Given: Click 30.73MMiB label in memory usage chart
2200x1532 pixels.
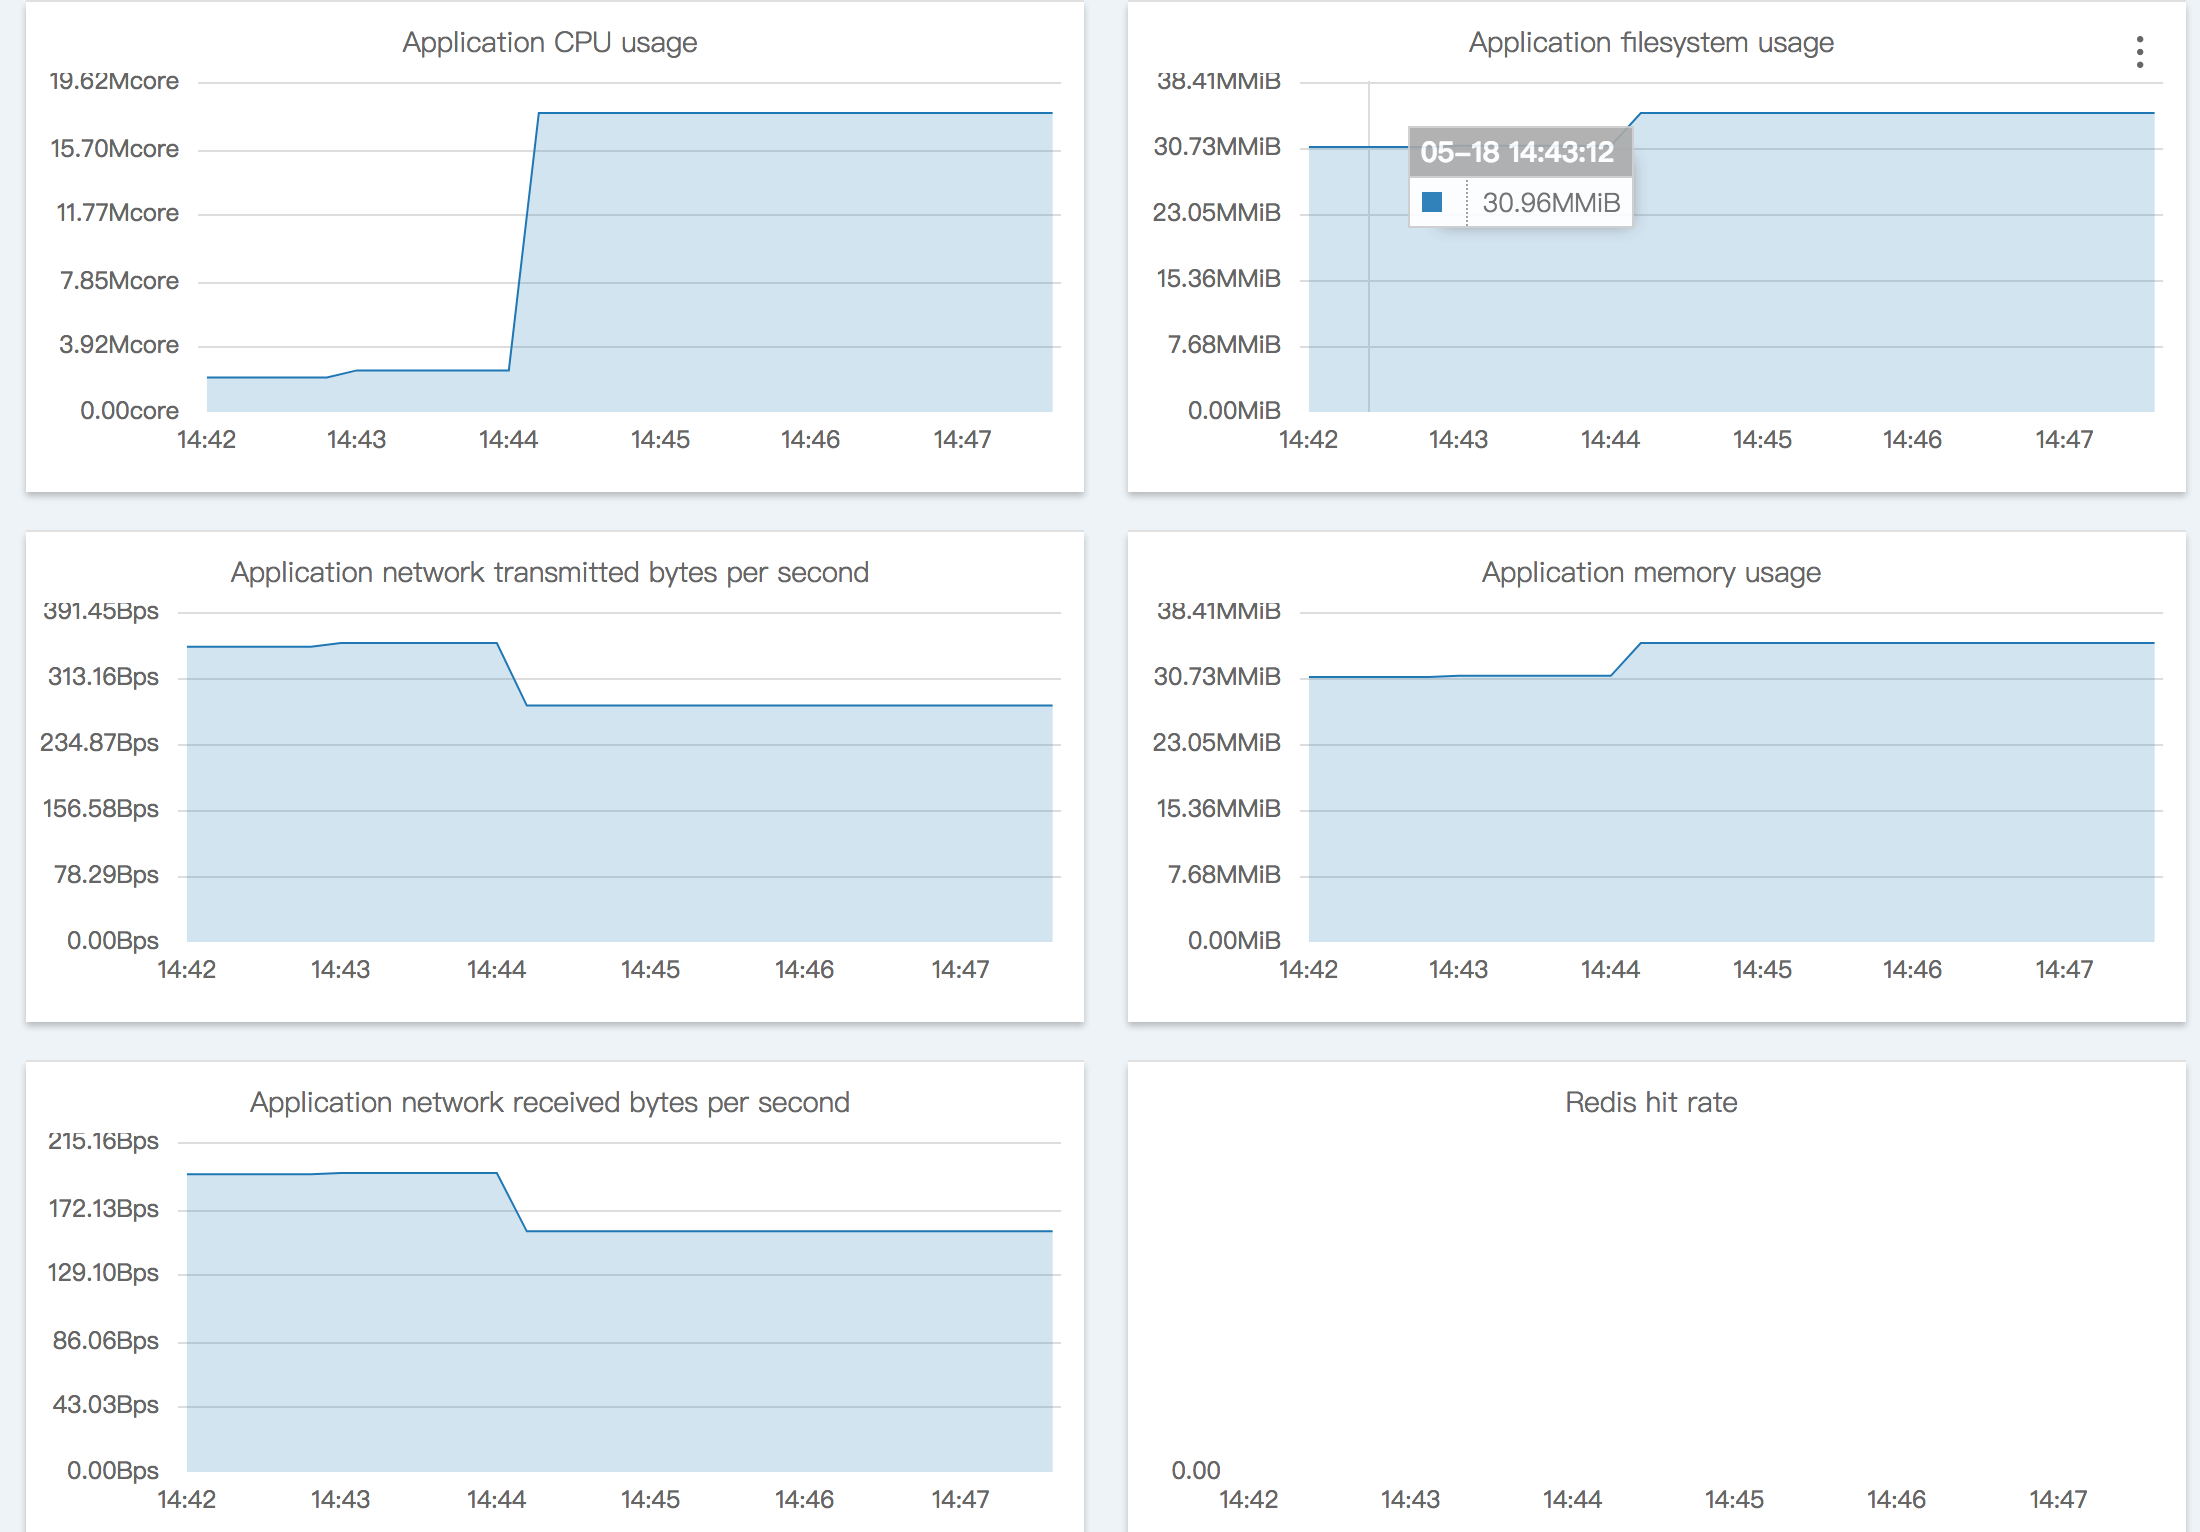Looking at the screenshot, I should pos(1217,677).
